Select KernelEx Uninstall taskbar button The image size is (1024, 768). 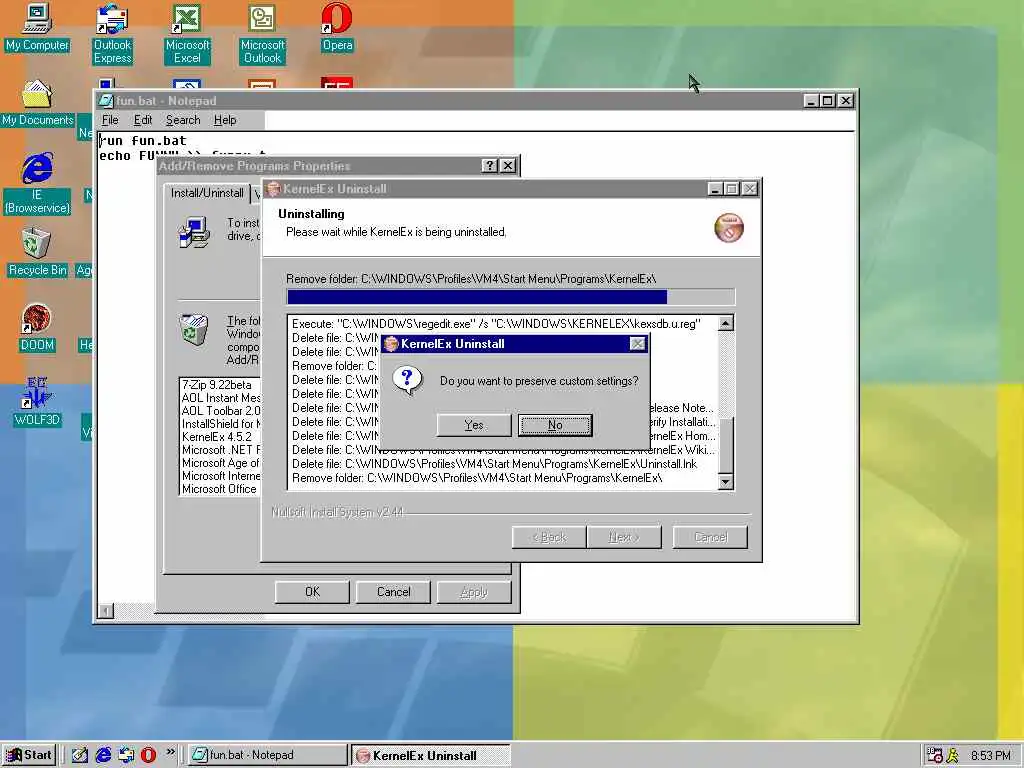(430, 756)
